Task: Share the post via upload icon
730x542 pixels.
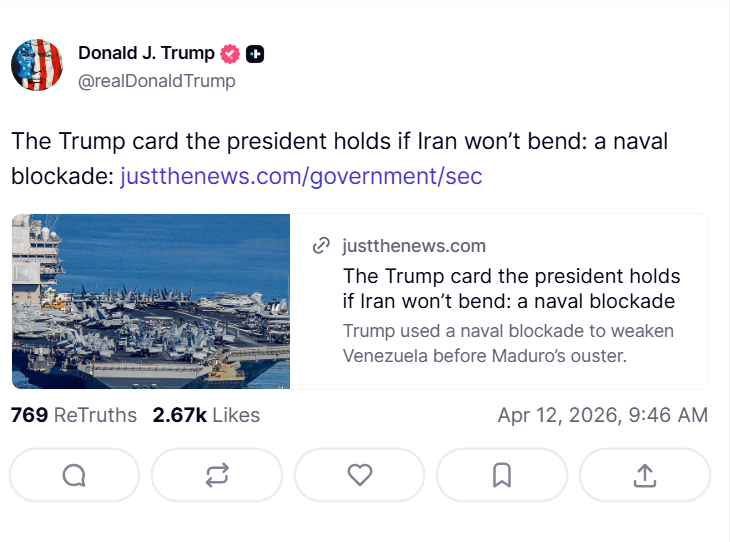Action: click(644, 475)
